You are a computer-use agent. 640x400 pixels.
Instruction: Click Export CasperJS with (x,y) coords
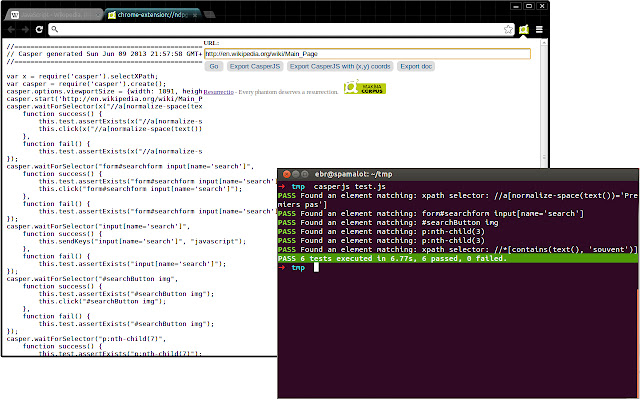pyautogui.click(x=339, y=66)
